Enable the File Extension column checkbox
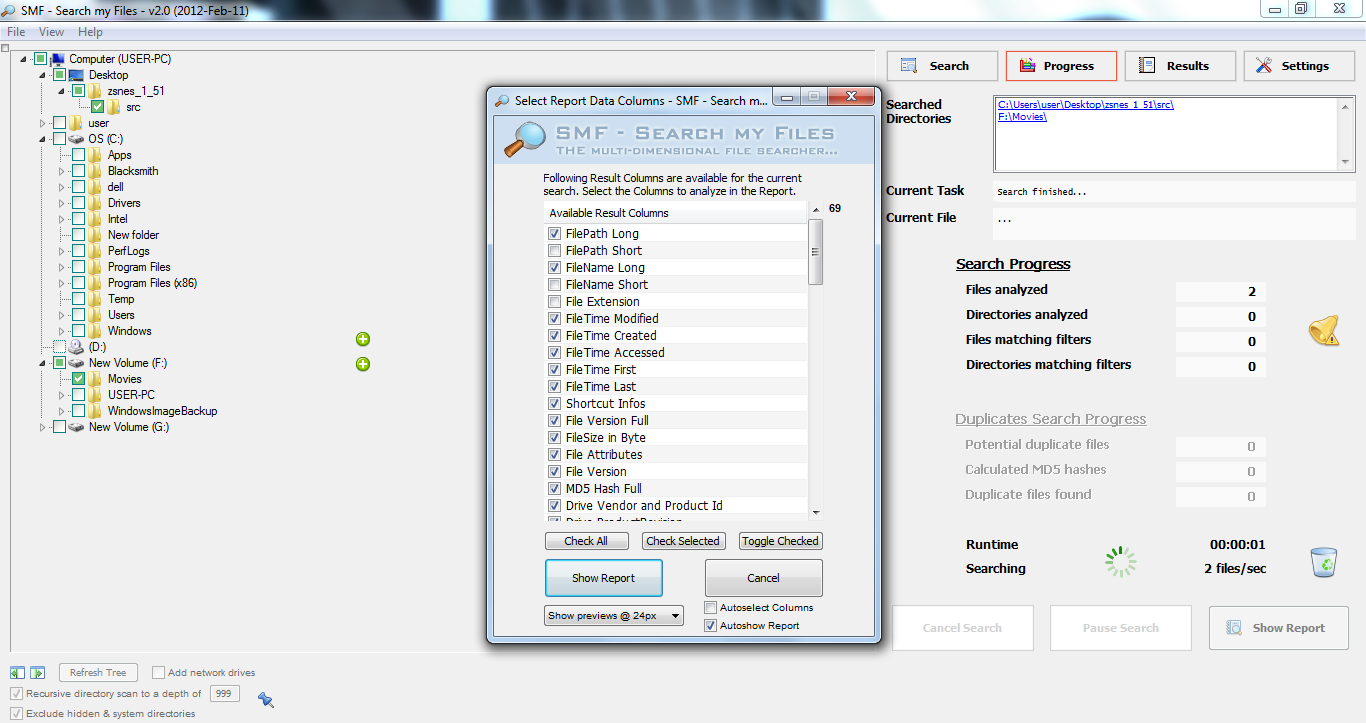The image size is (1366, 723). pos(555,302)
